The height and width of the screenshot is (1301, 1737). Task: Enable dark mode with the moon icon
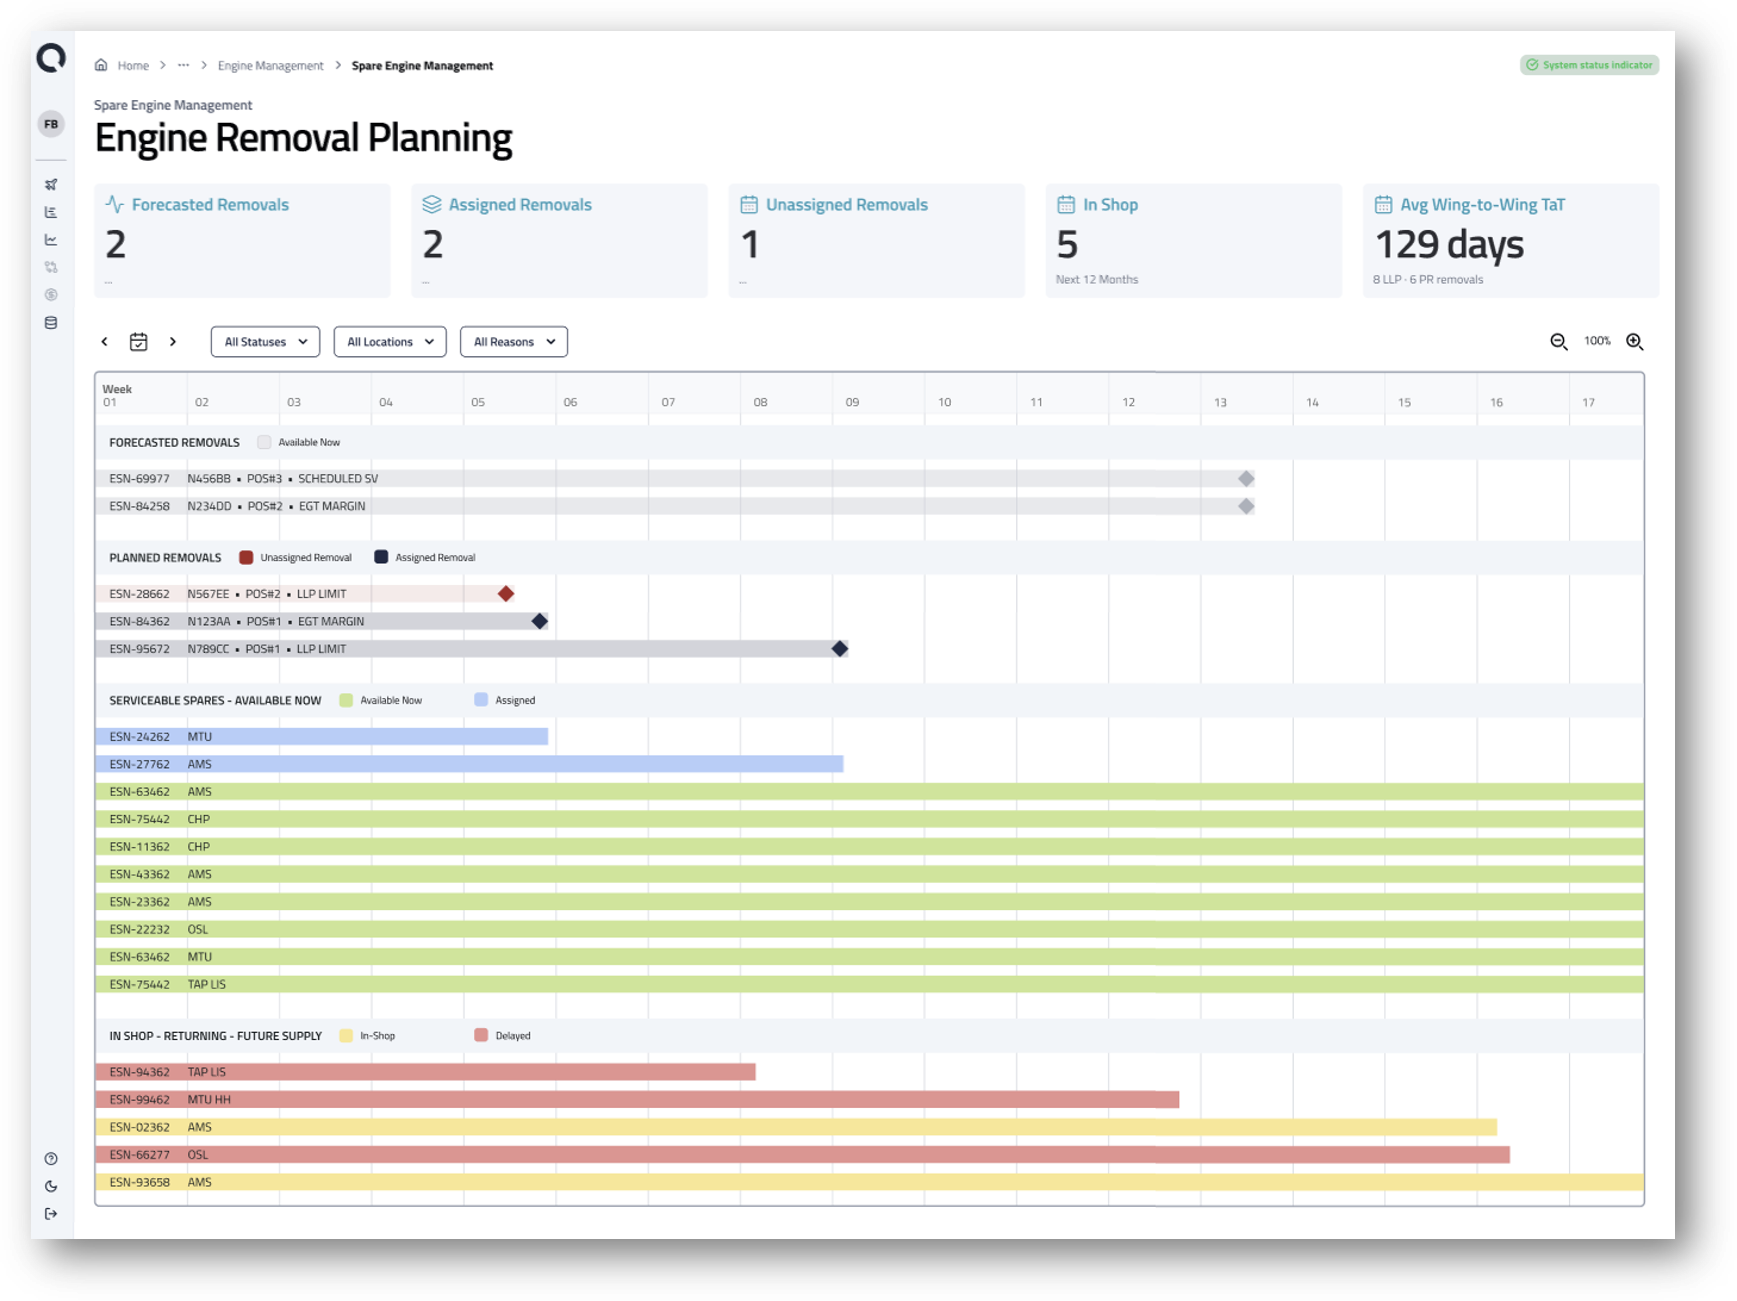click(51, 1186)
